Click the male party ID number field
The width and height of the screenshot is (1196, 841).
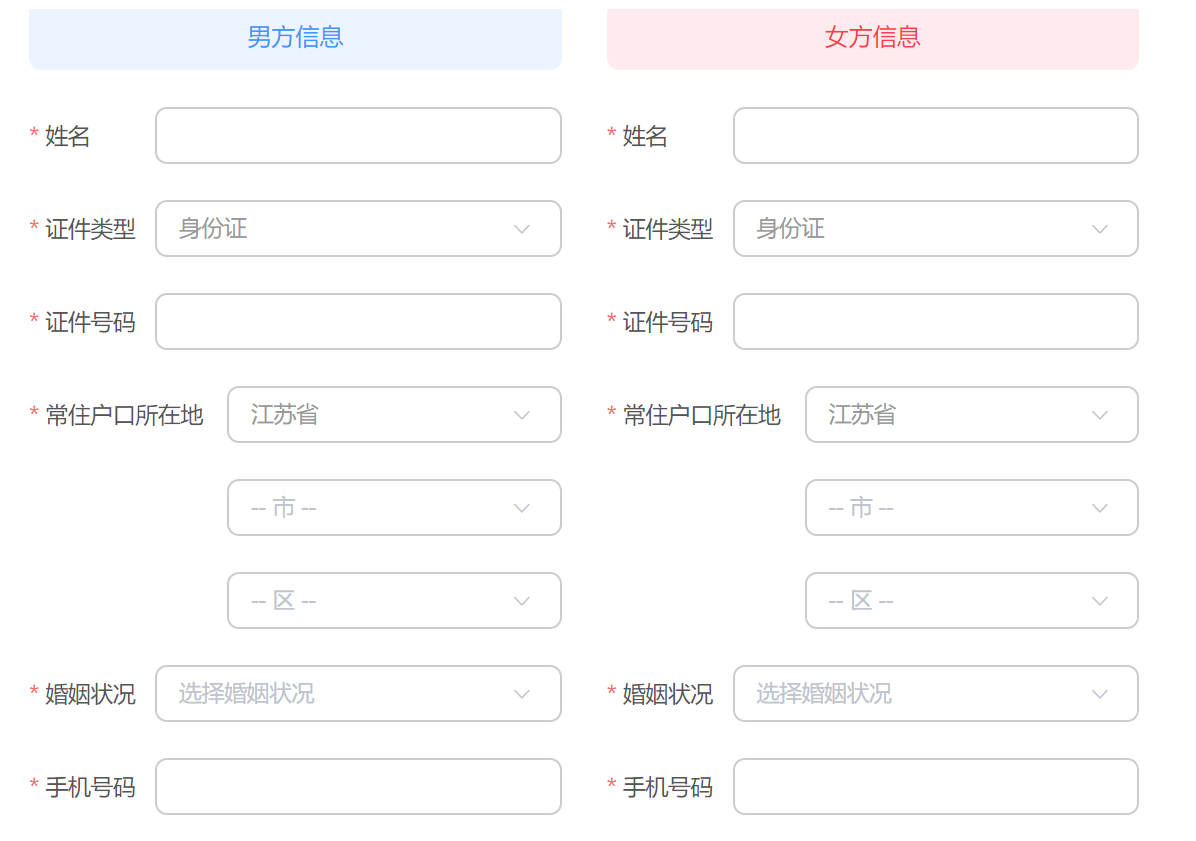[x=358, y=322]
